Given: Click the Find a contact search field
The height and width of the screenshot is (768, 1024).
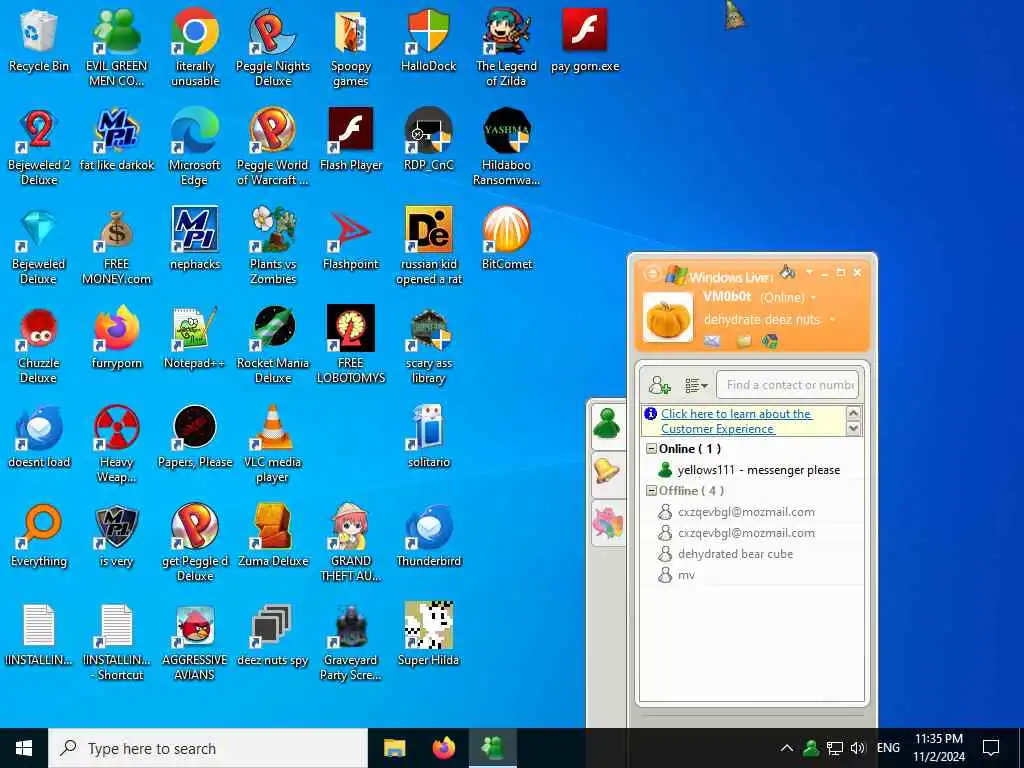Looking at the screenshot, I should pyautogui.click(x=788, y=385).
